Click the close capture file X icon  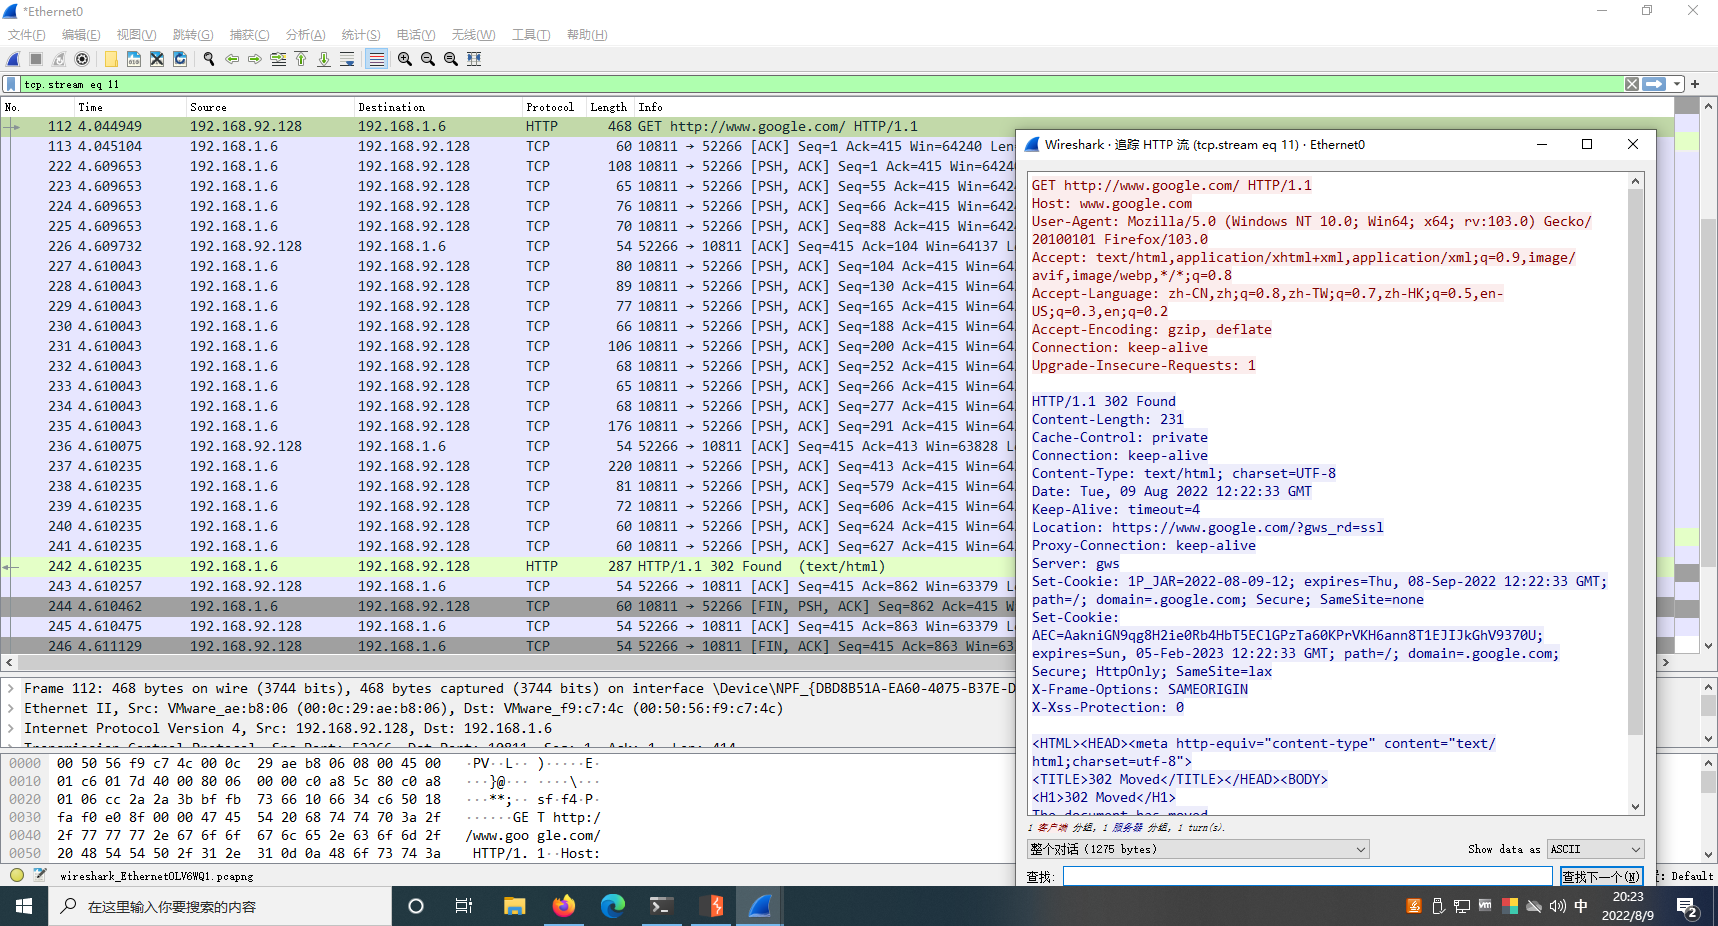click(157, 59)
